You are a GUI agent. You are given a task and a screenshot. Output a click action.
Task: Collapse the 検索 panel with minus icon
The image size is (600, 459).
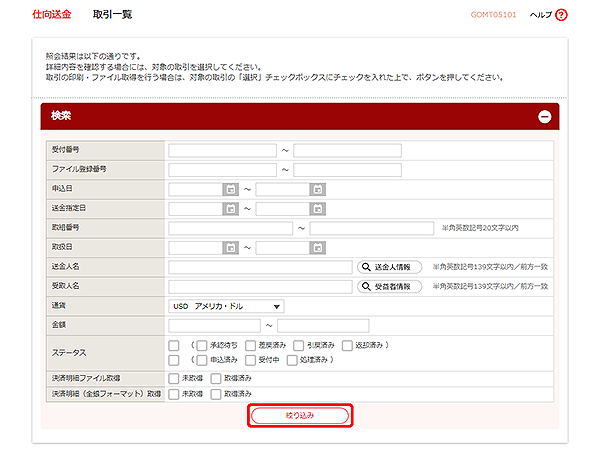545,117
